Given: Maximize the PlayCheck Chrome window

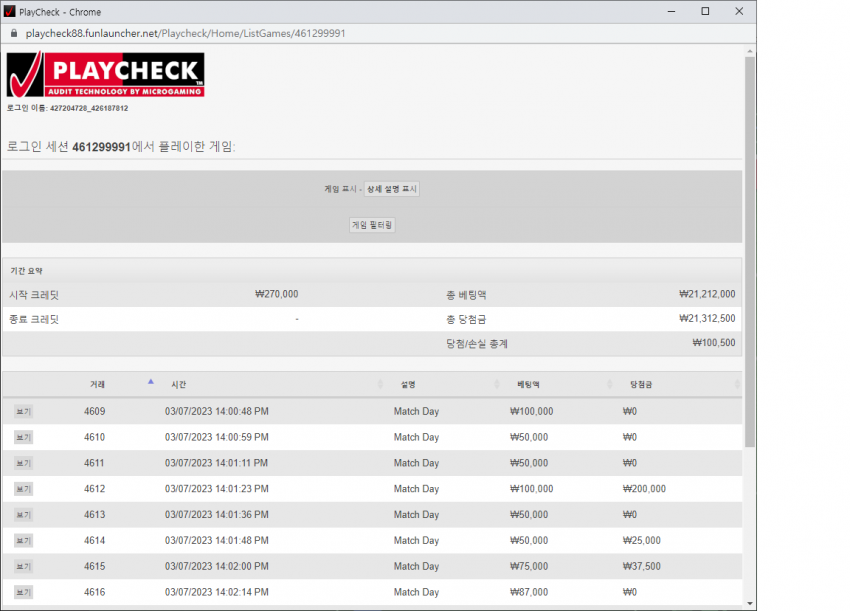Looking at the screenshot, I should click(705, 11).
